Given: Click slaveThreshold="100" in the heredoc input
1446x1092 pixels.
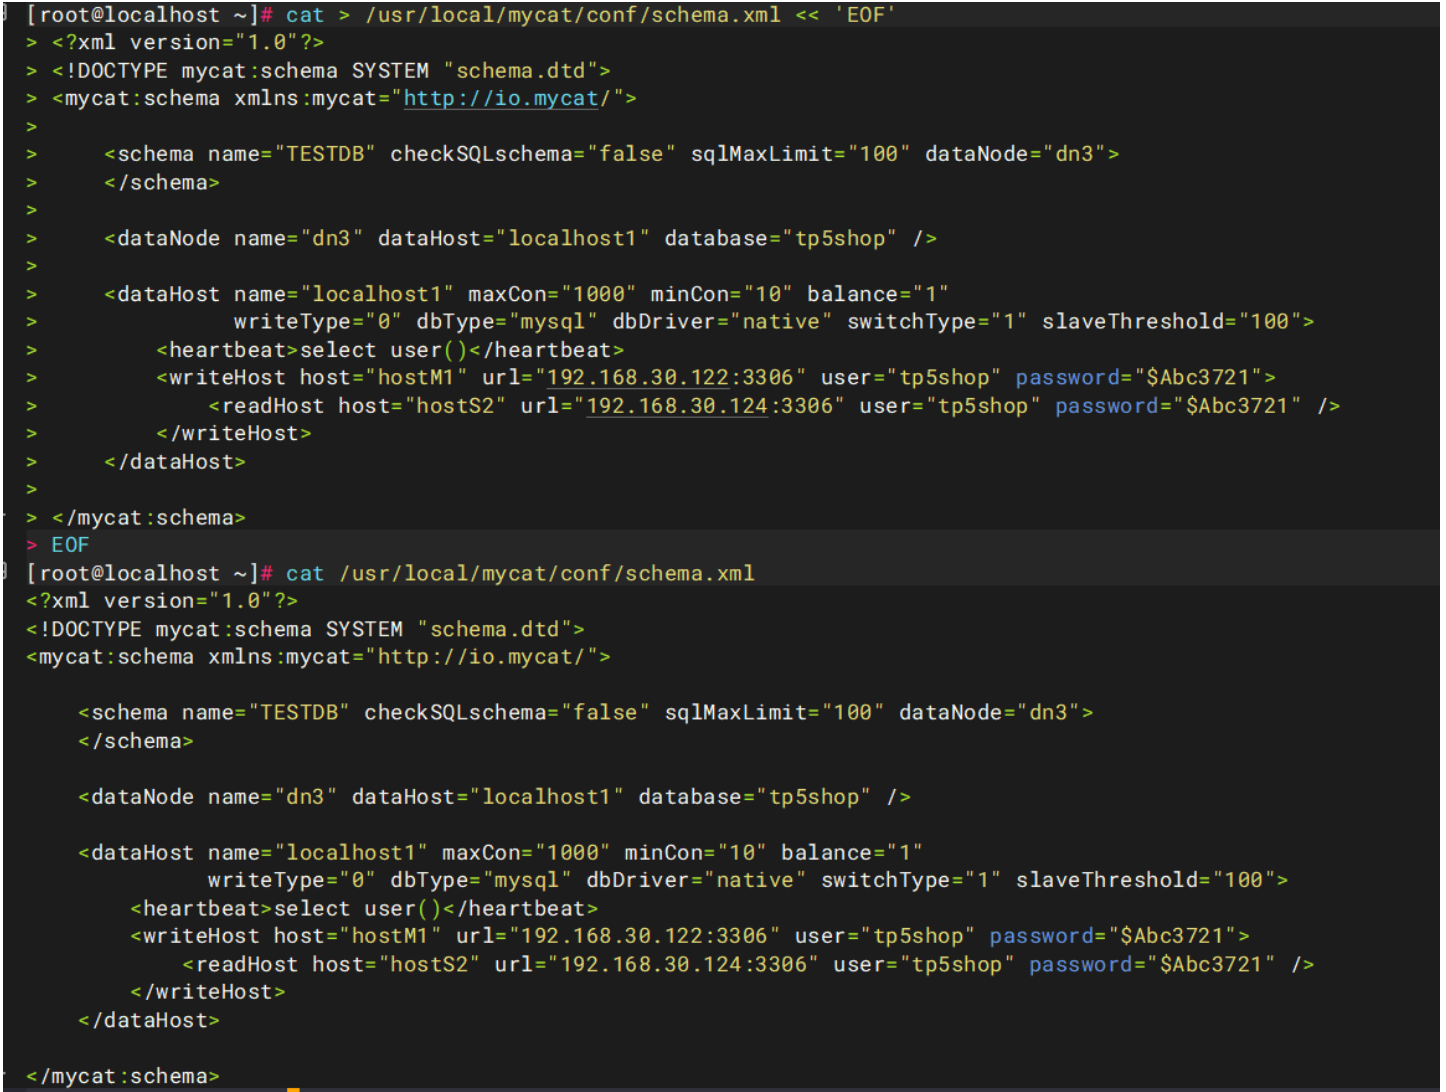Looking at the screenshot, I should coord(1172,321).
